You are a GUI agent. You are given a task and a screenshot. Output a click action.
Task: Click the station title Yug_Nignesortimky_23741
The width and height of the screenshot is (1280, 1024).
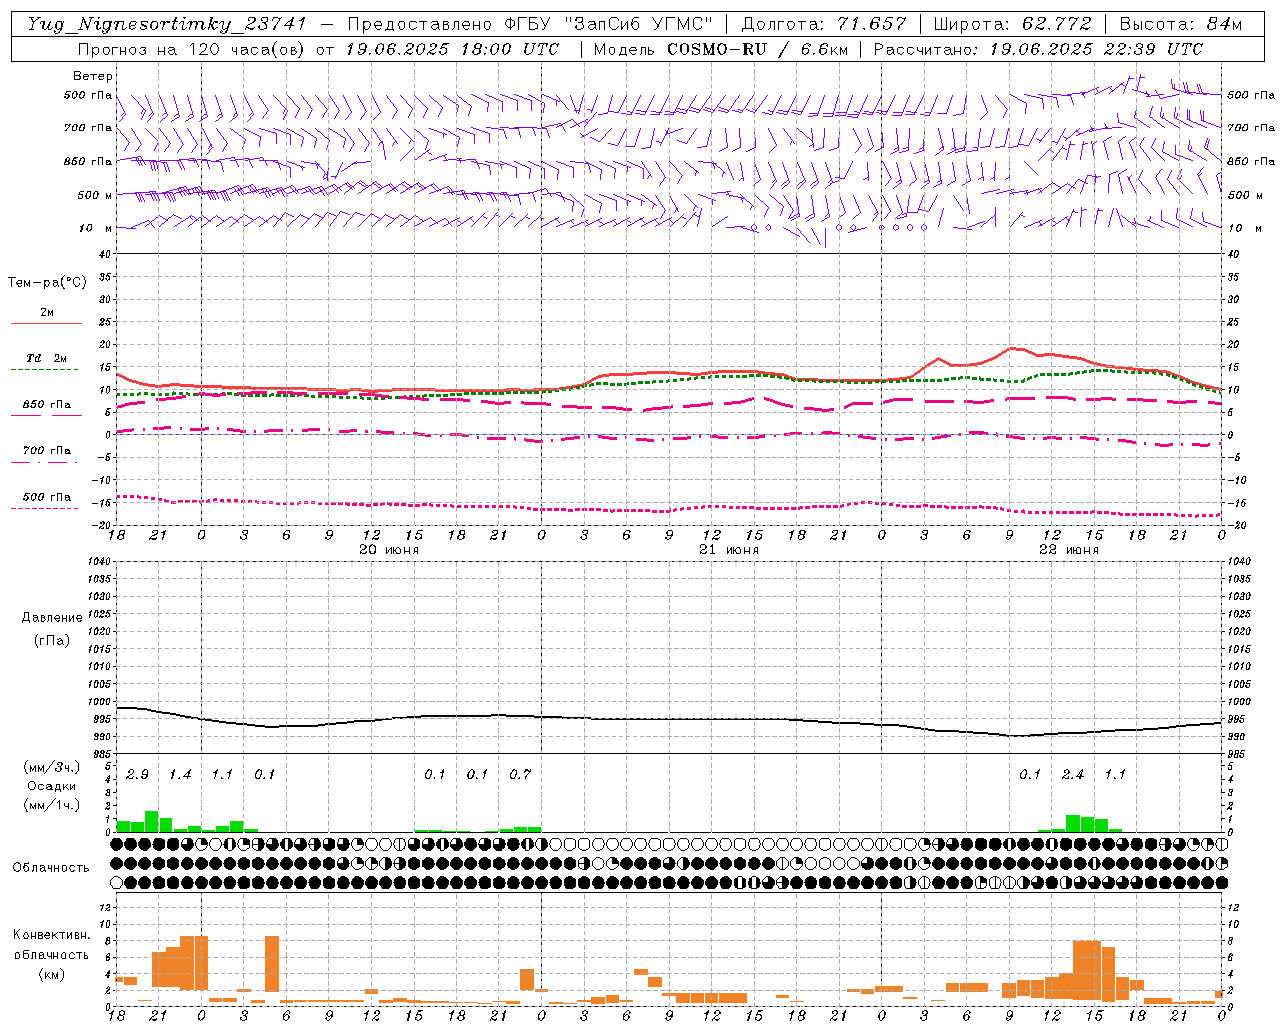[167, 24]
